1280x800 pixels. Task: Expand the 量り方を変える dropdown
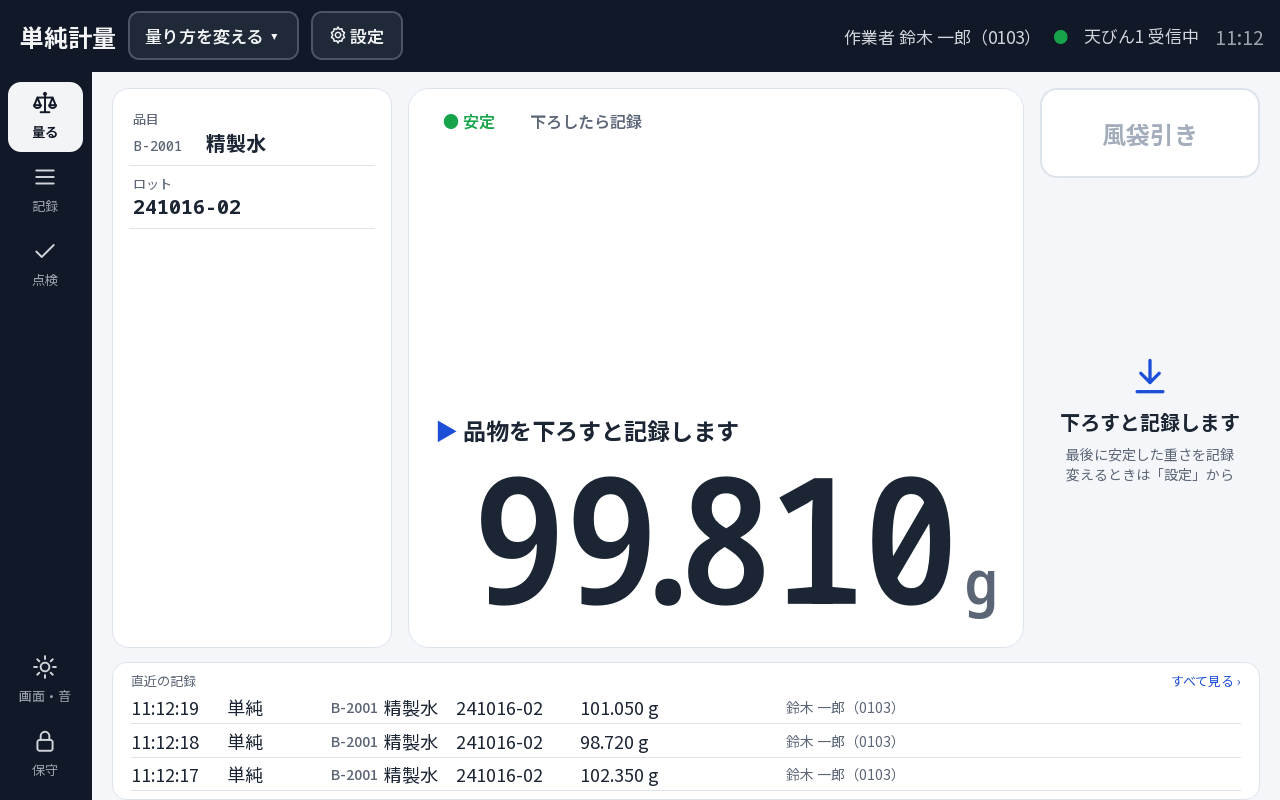(x=213, y=36)
